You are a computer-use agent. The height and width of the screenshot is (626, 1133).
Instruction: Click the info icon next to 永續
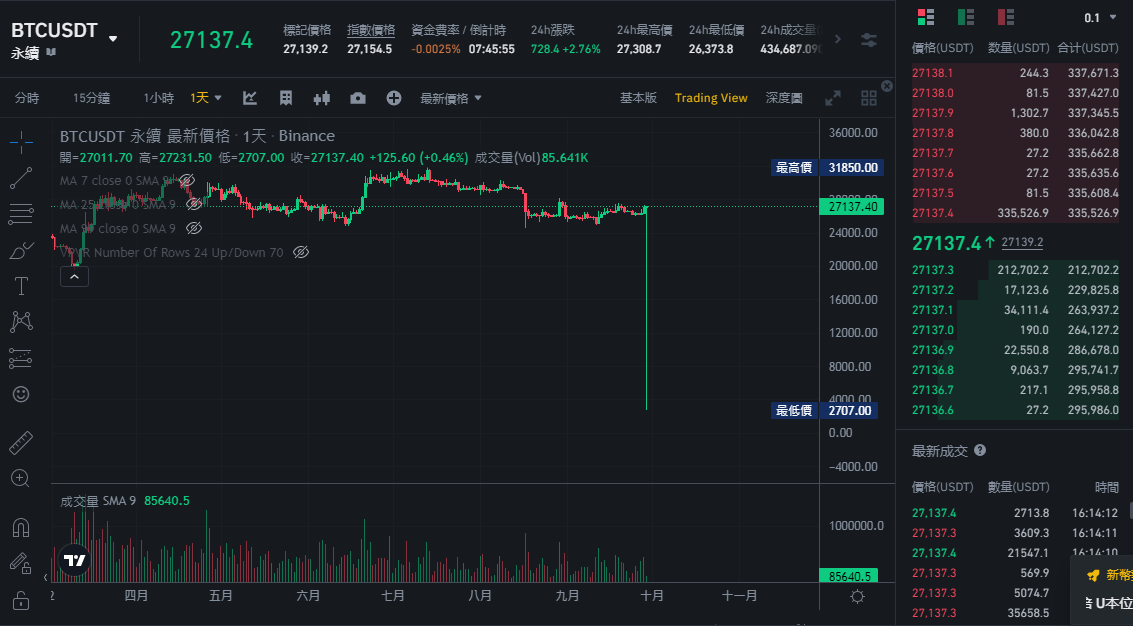point(51,53)
